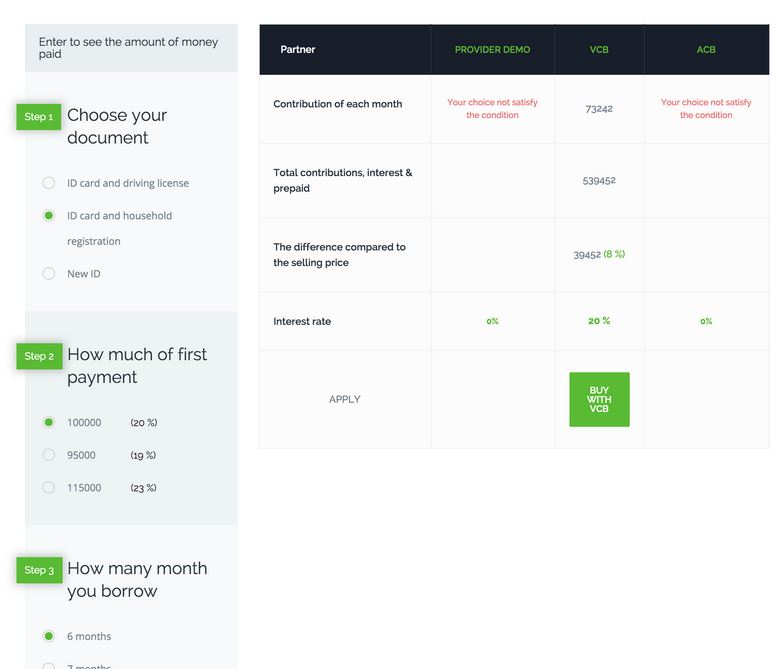Pick the 115000 (23 %) first payment
The height and width of the screenshot is (669, 778).
click(49, 487)
